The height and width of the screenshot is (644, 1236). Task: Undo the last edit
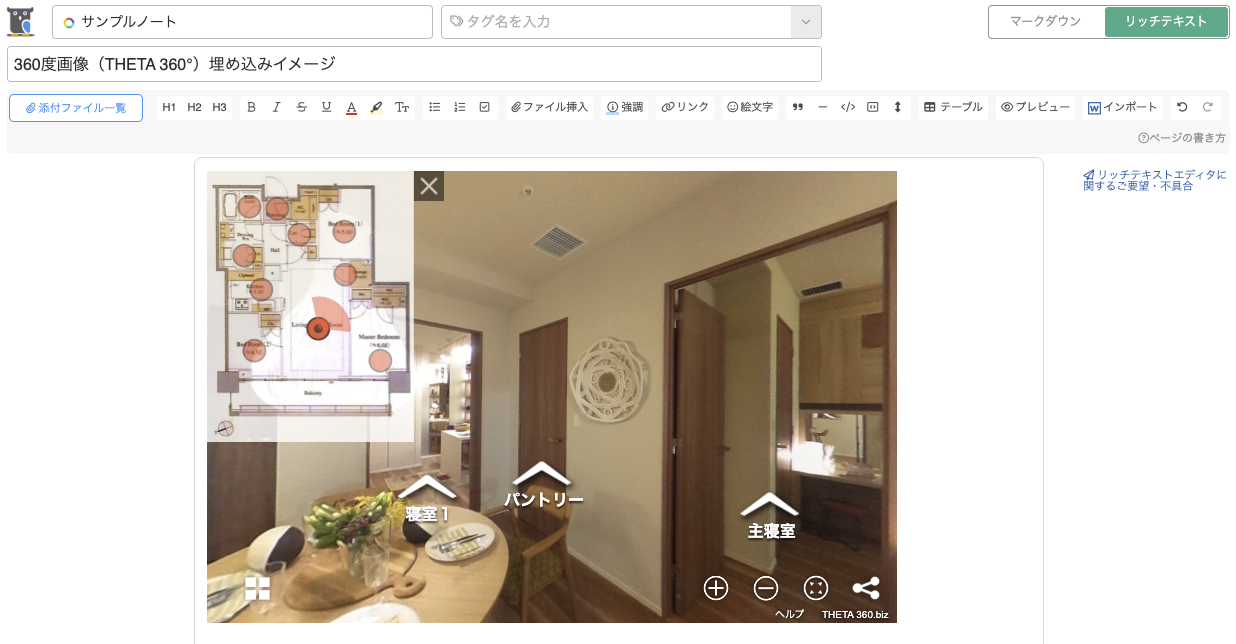pyautogui.click(x=1182, y=108)
